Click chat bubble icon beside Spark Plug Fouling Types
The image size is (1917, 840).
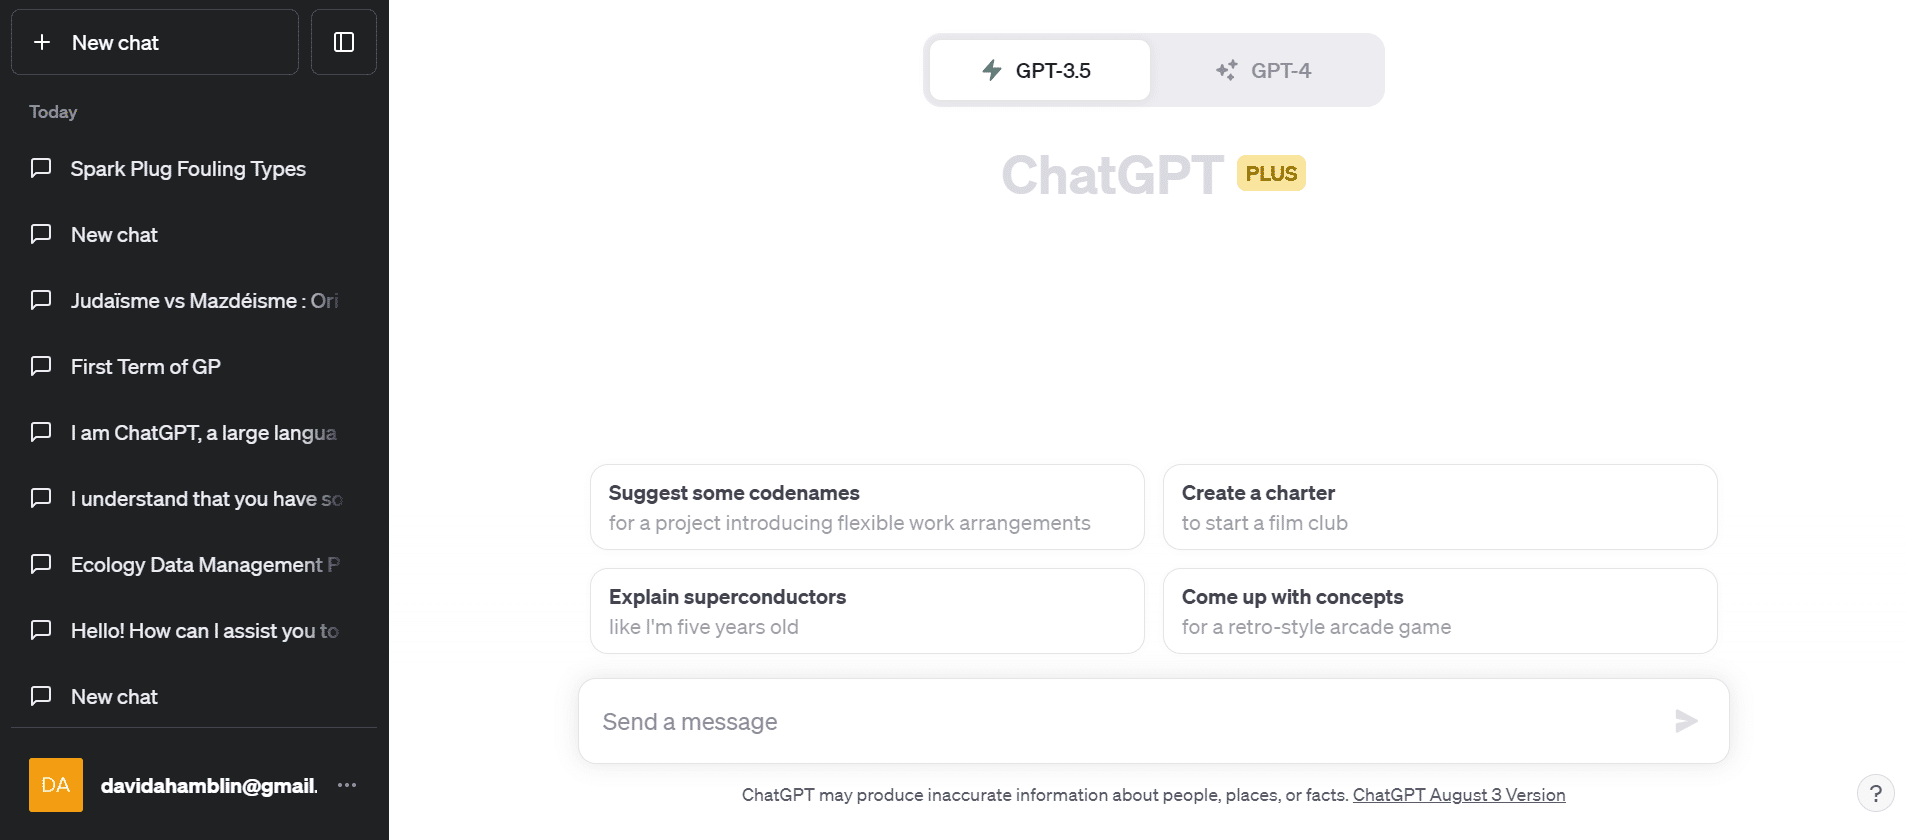tap(41, 168)
